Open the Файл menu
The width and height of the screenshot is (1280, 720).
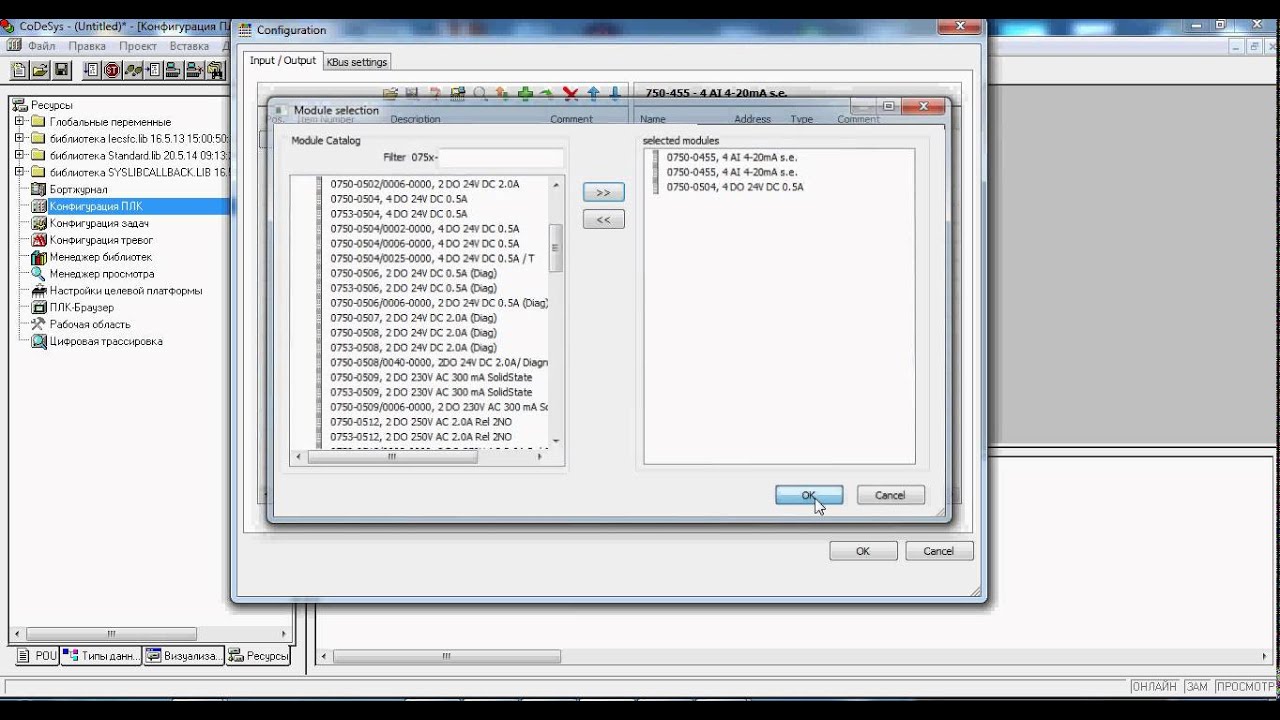click(41, 46)
